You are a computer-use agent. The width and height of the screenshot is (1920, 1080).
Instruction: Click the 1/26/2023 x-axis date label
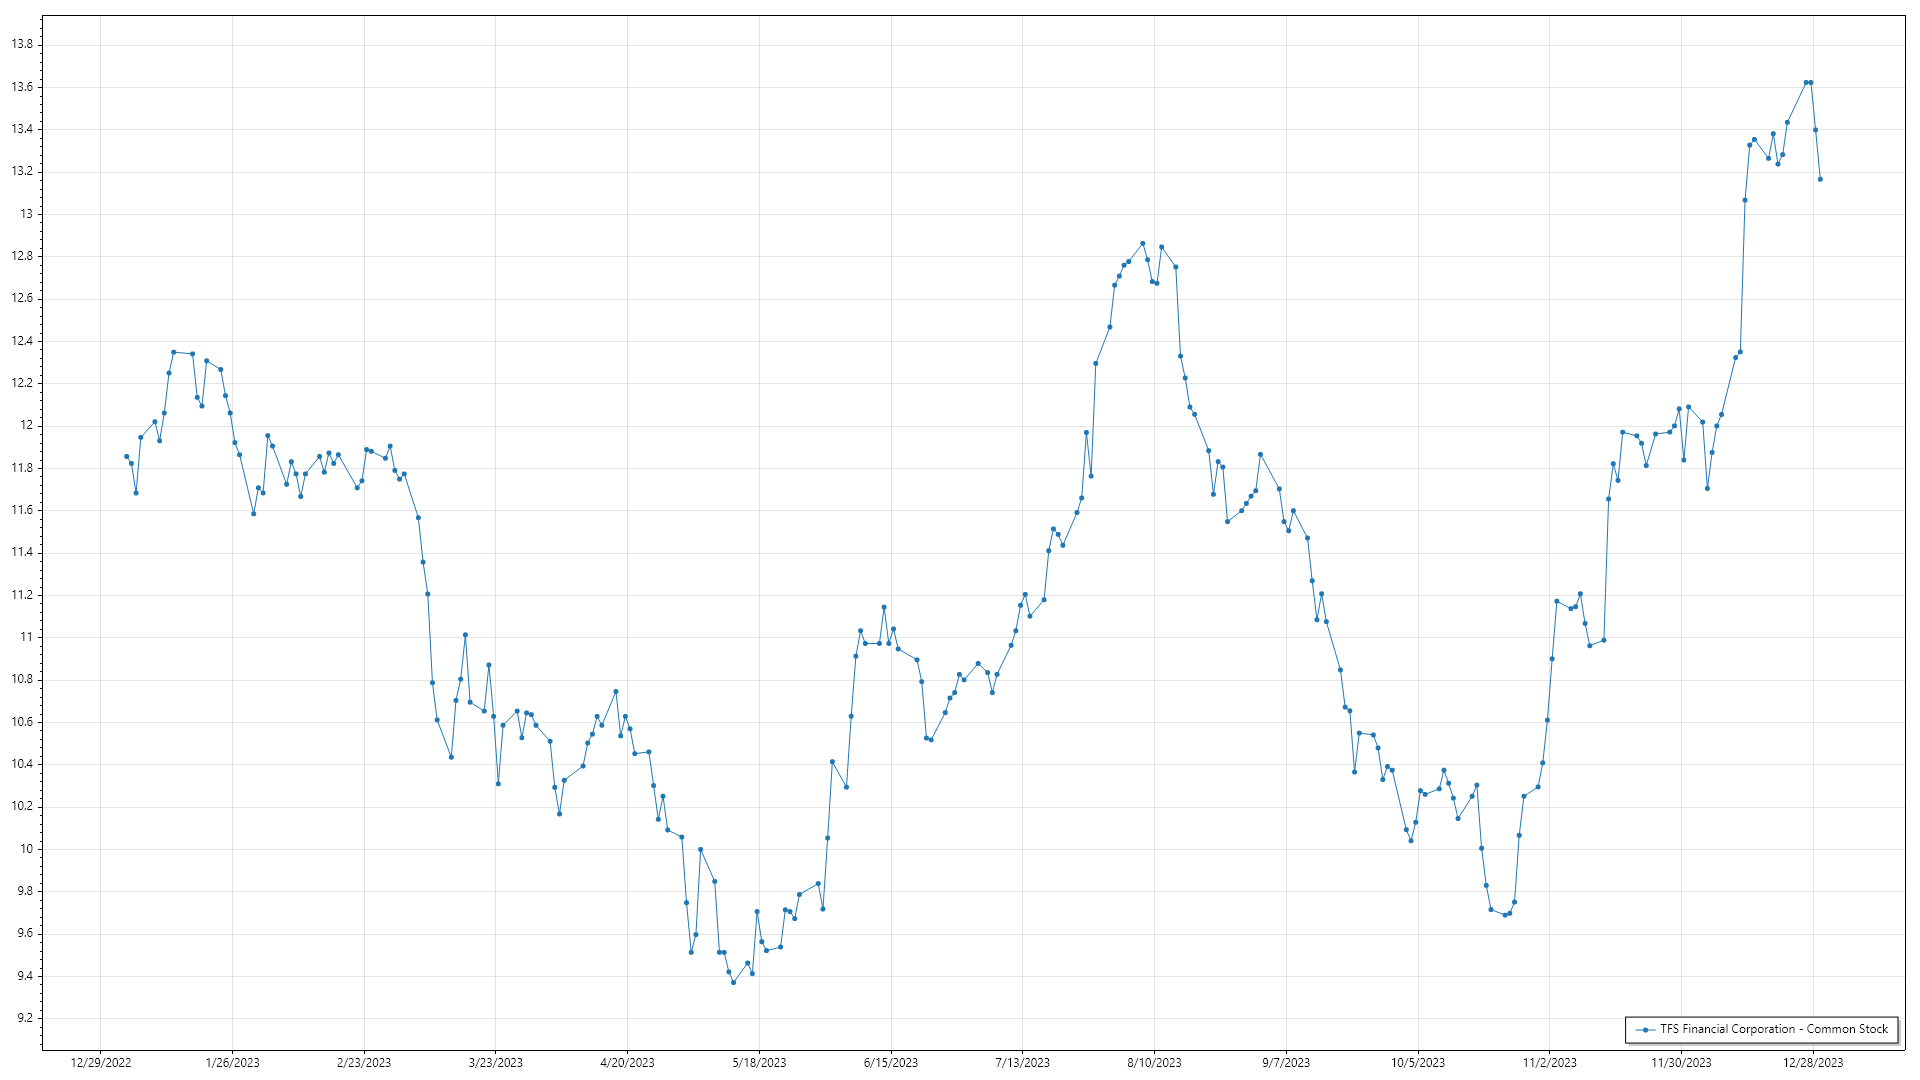232,1063
